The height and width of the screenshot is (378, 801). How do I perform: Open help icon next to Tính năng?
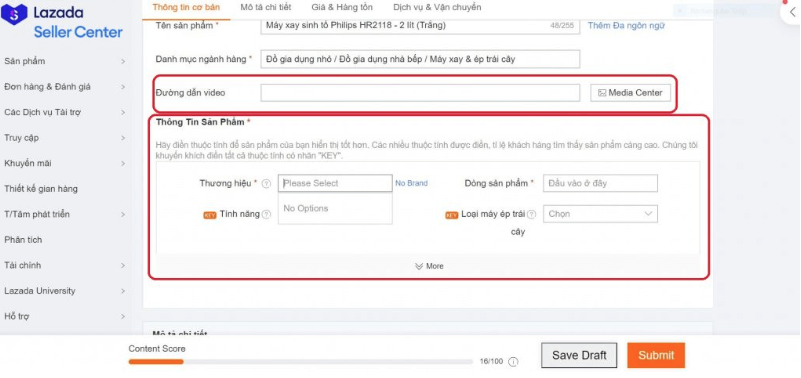click(266, 215)
